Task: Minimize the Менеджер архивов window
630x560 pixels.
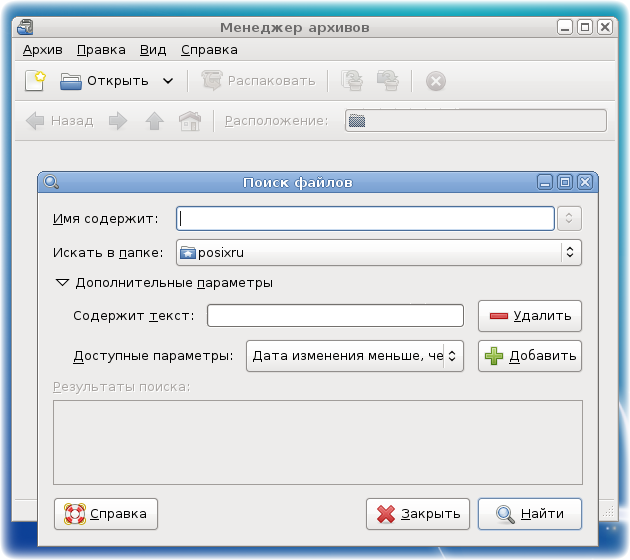Action: coord(565,27)
